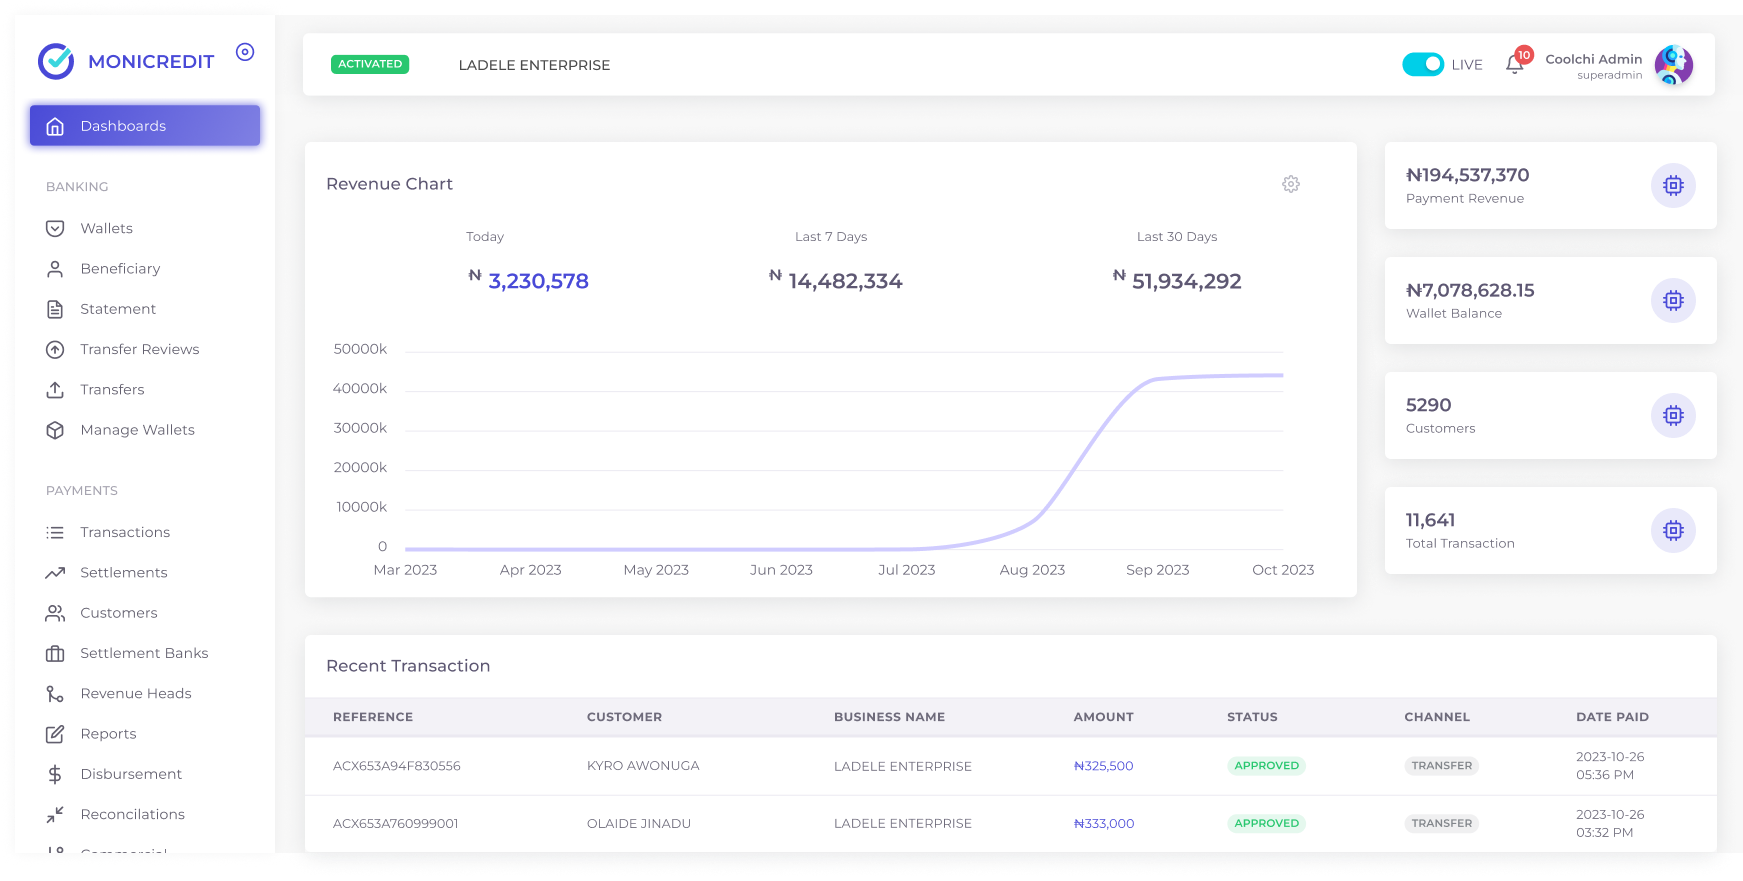Toggle the LIVE mode switch
Screen dimensions: 1743x881
click(1423, 64)
